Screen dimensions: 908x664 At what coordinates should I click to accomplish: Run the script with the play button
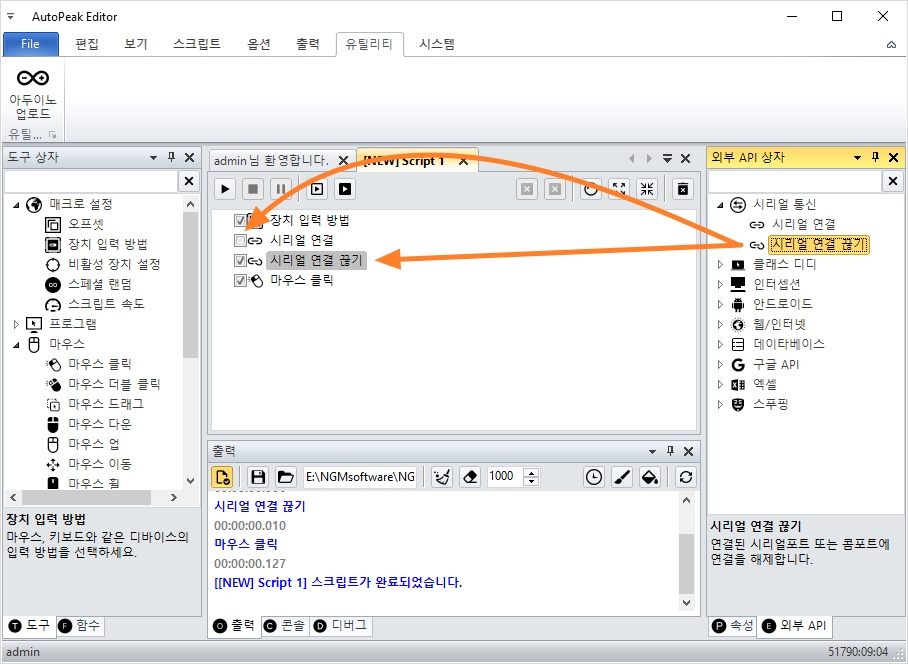click(225, 189)
